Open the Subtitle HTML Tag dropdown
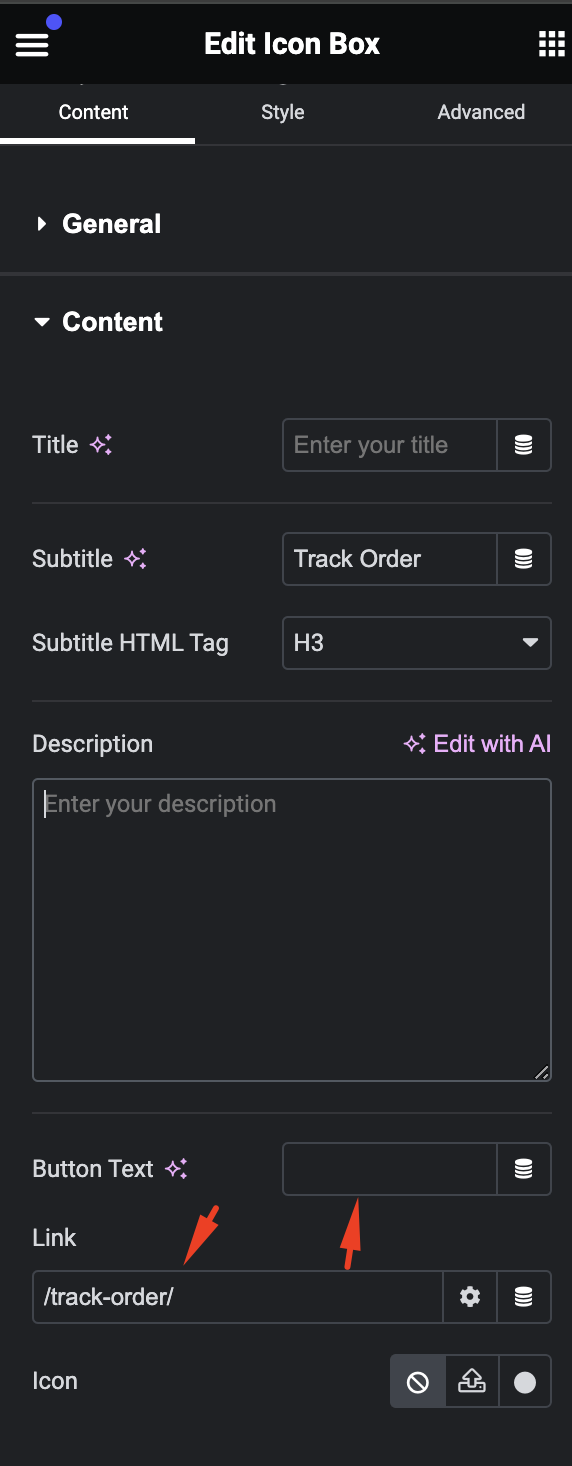The image size is (572, 1466). pos(417,643)
